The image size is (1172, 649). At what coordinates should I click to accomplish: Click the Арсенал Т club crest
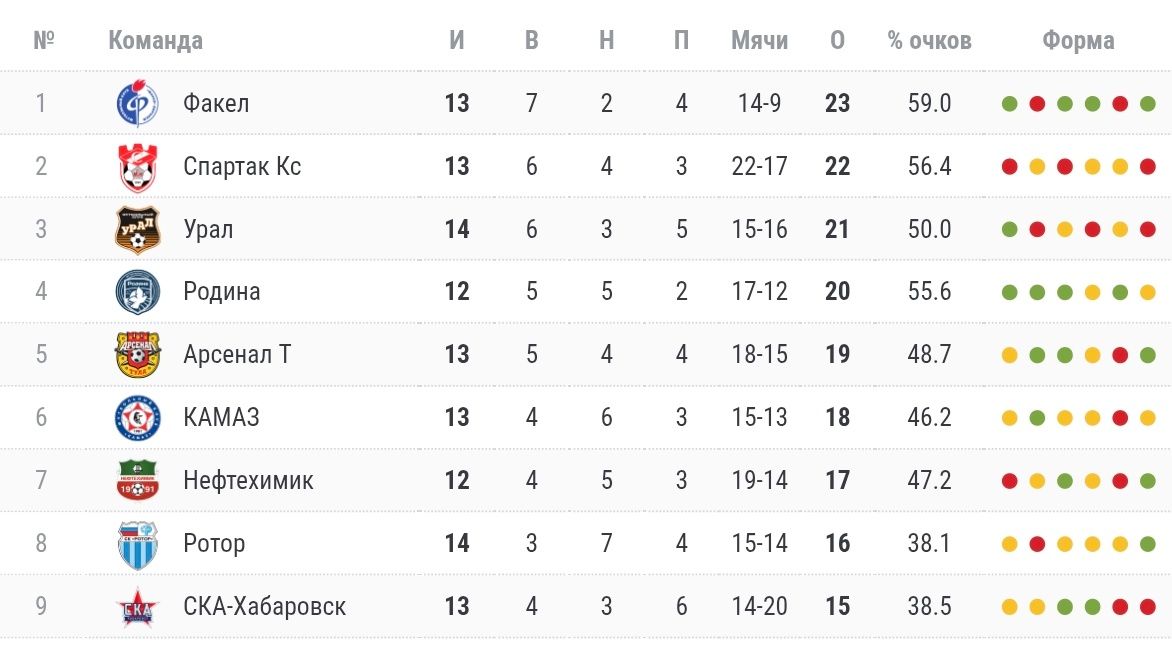coord(137,354)
